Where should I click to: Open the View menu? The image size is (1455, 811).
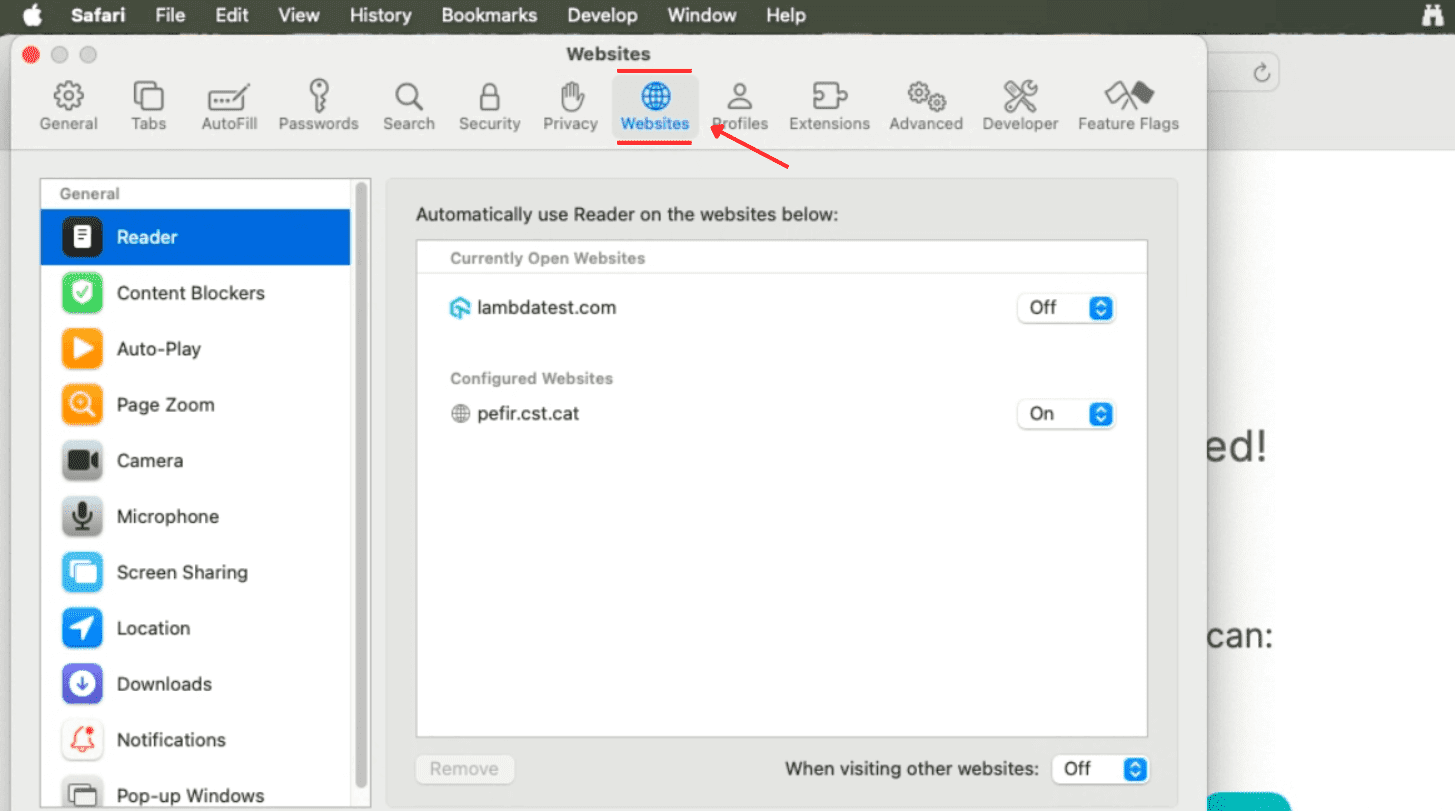[x=299, y=15]
